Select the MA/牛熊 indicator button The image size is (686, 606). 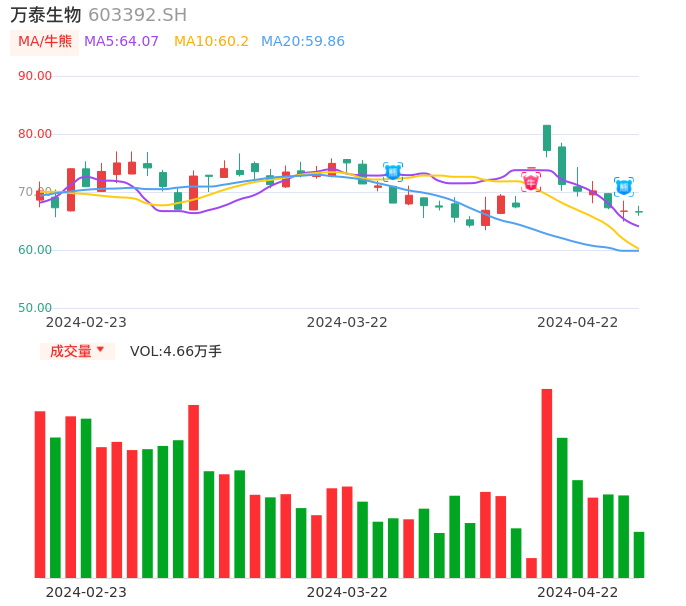click(44, 42)
